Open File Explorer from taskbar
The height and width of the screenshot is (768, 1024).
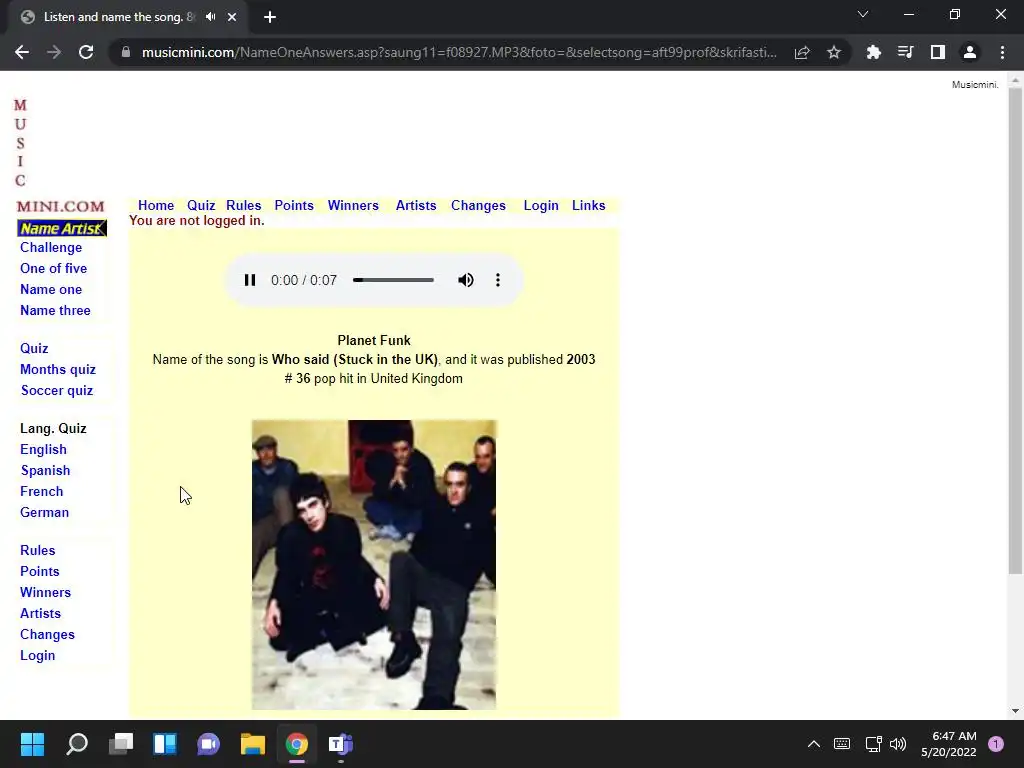tap(253, 744)
